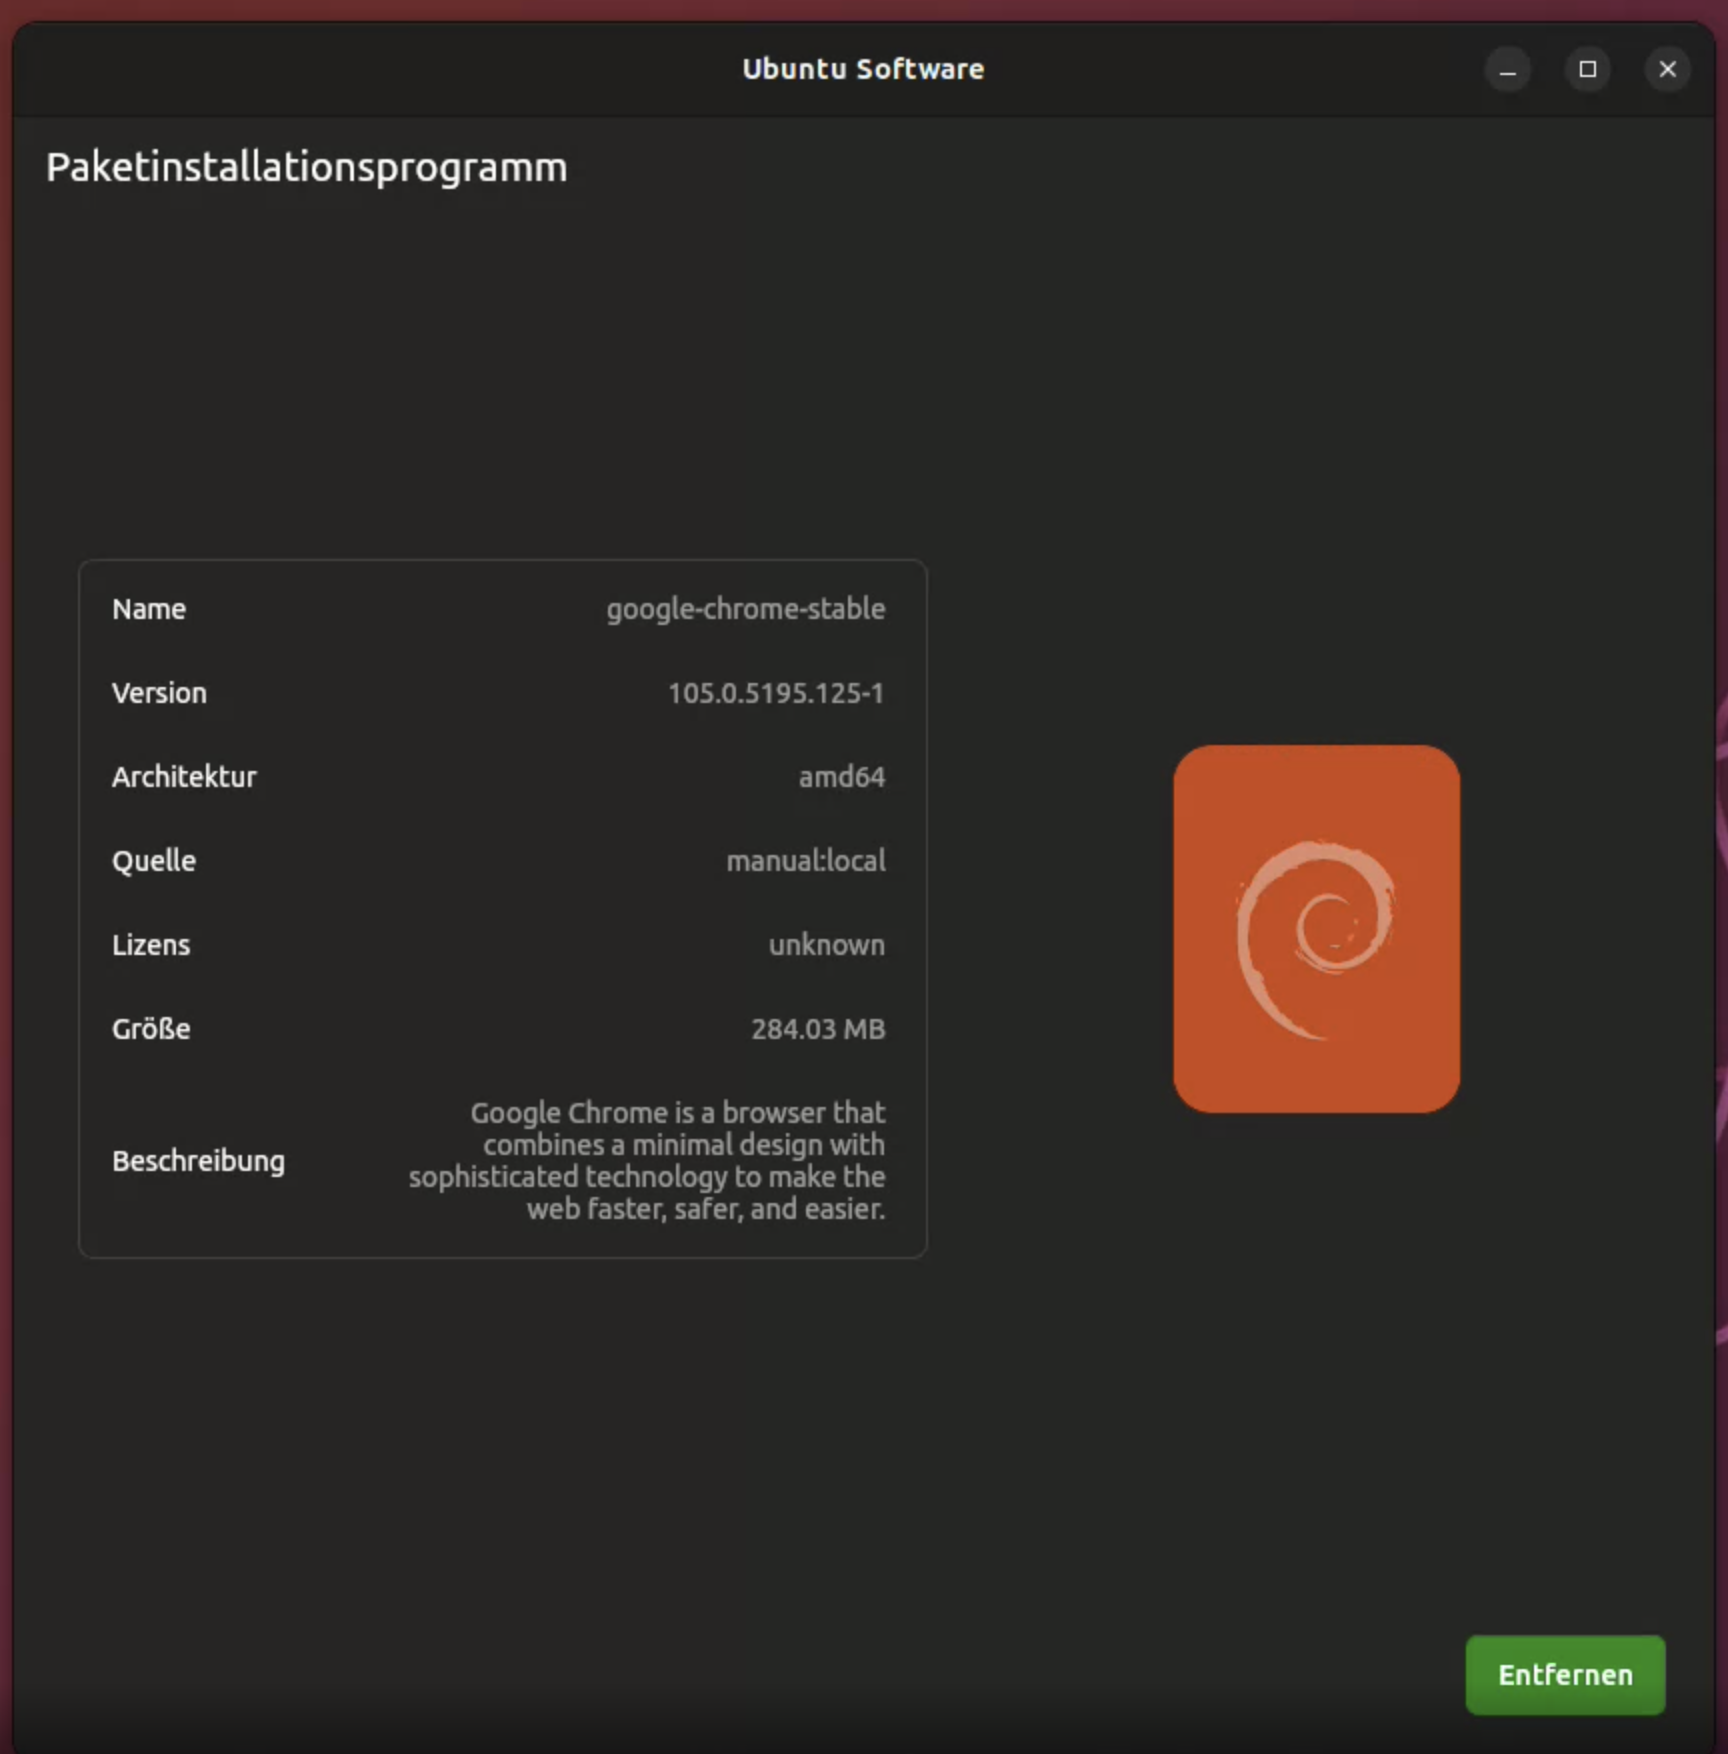Select the Quelle value manual:local

click(x=806, y=861)
